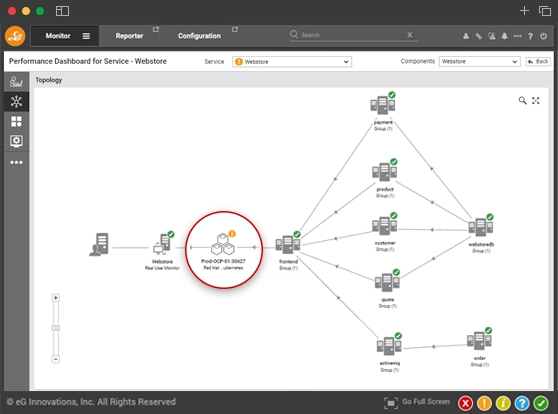The height and width of the screenshot is (414, 558).
Task: Show more sidebar options ellipsis
Action: [16, 162]
